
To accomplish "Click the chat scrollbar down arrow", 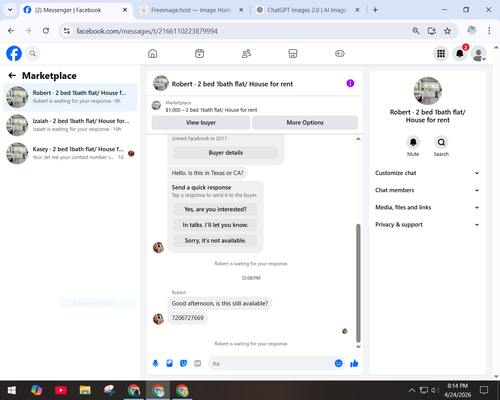I will coord(358,347).
